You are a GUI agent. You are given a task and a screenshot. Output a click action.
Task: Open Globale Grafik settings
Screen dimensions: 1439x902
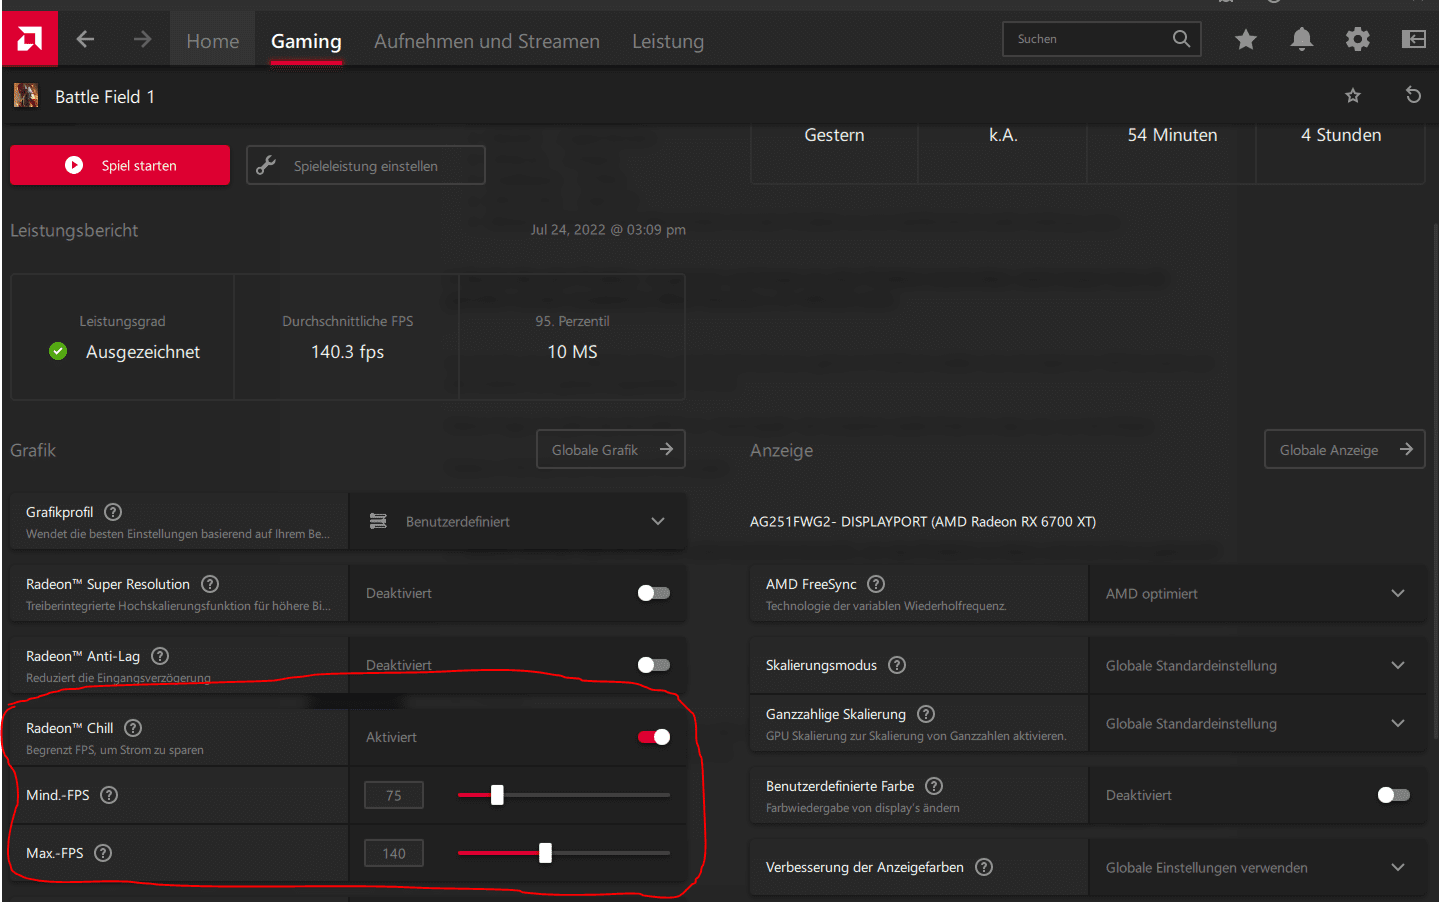coord(611,450)
